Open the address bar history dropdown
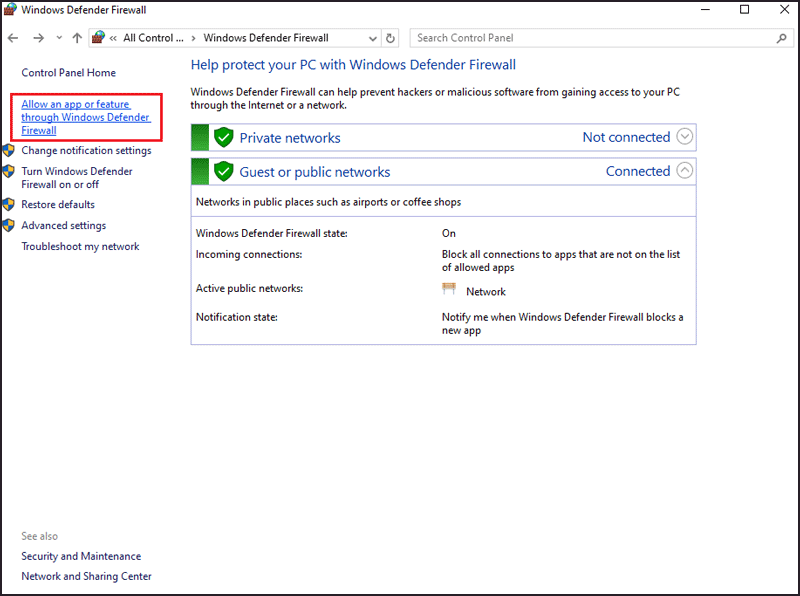800x596 pixels. [373, 38]
